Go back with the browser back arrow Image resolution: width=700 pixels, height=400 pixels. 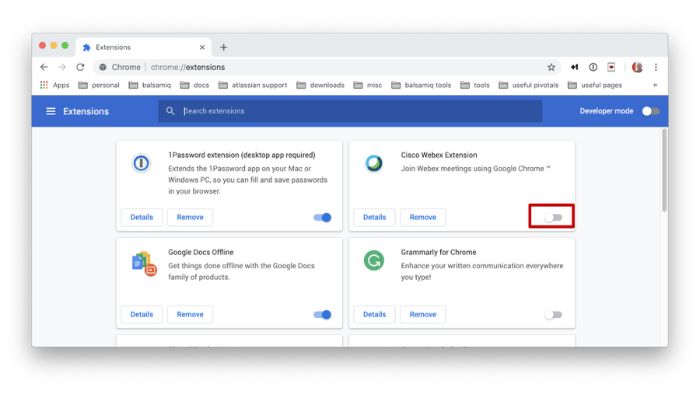coord(44,67)
